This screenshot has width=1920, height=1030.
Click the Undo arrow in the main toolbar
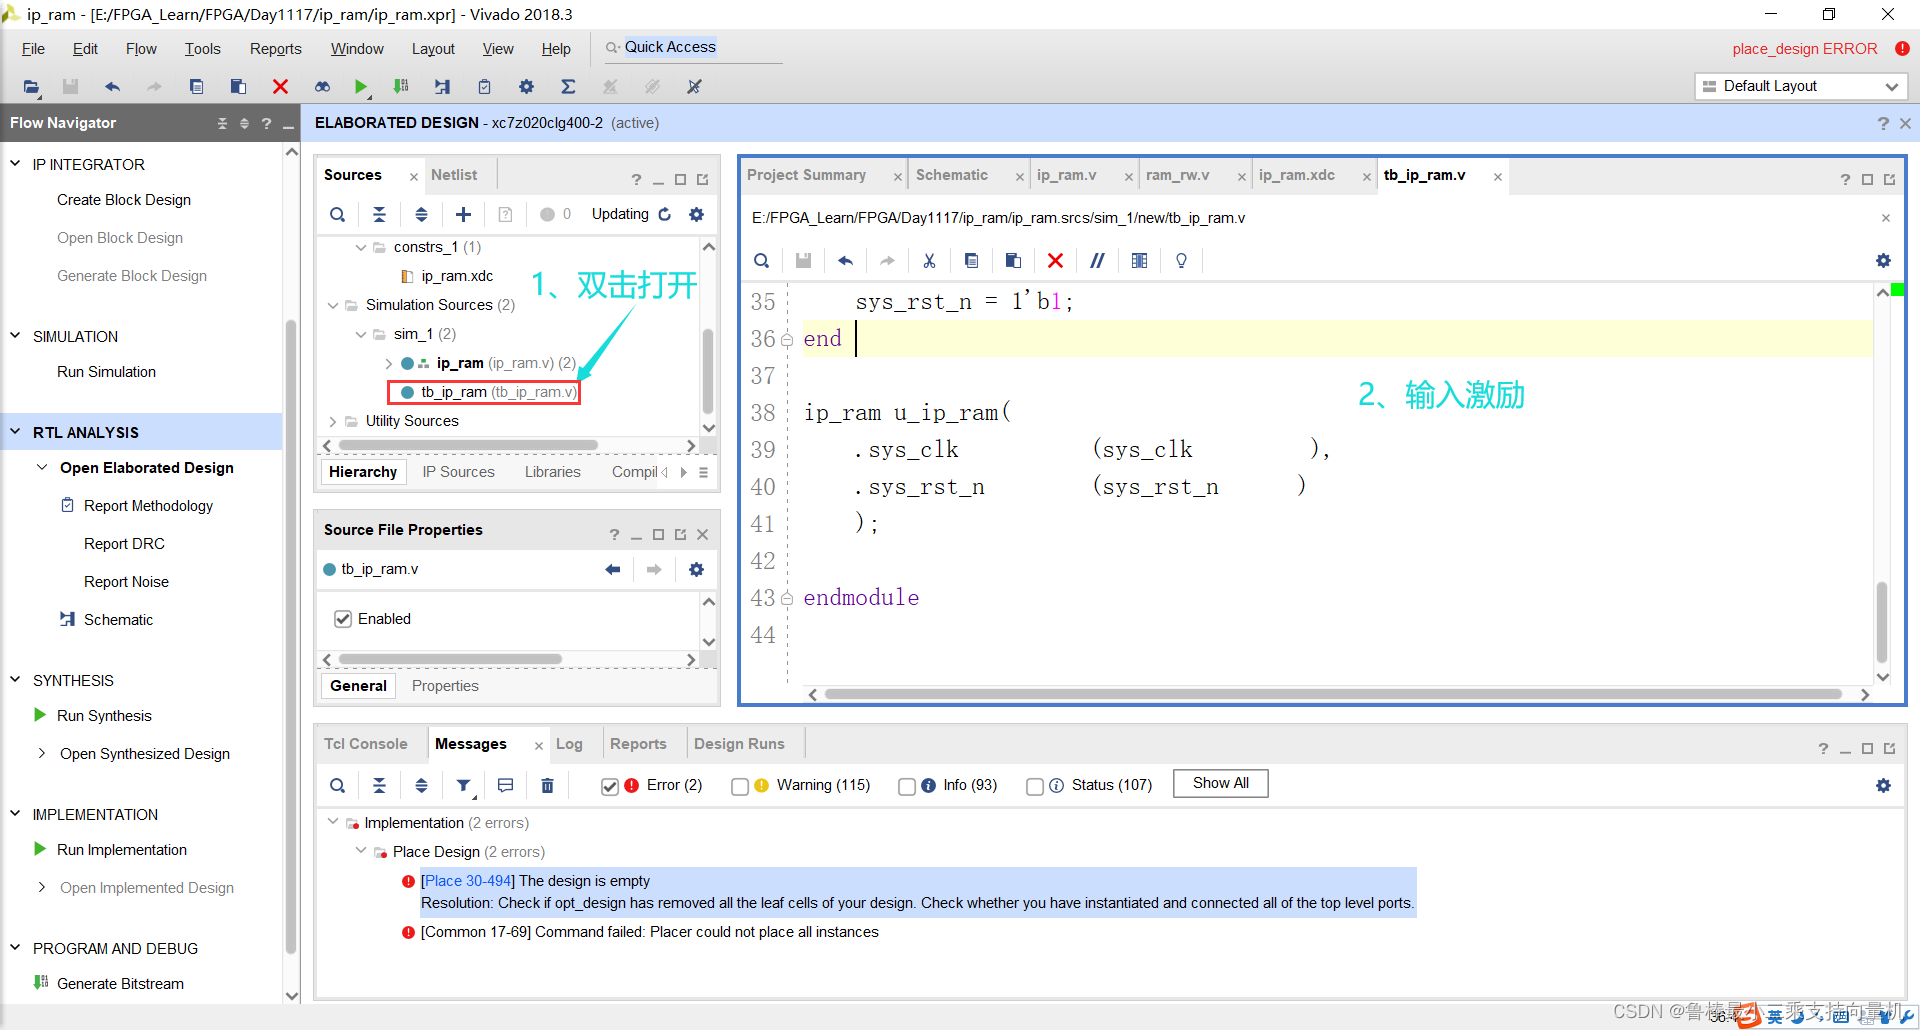[x=112, y=87]
